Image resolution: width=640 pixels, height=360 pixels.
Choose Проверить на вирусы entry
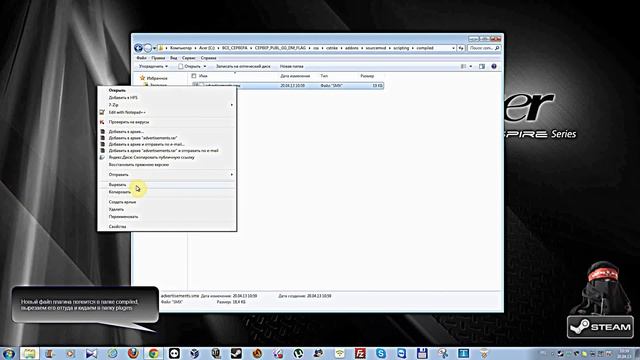(x=129, y=122)
